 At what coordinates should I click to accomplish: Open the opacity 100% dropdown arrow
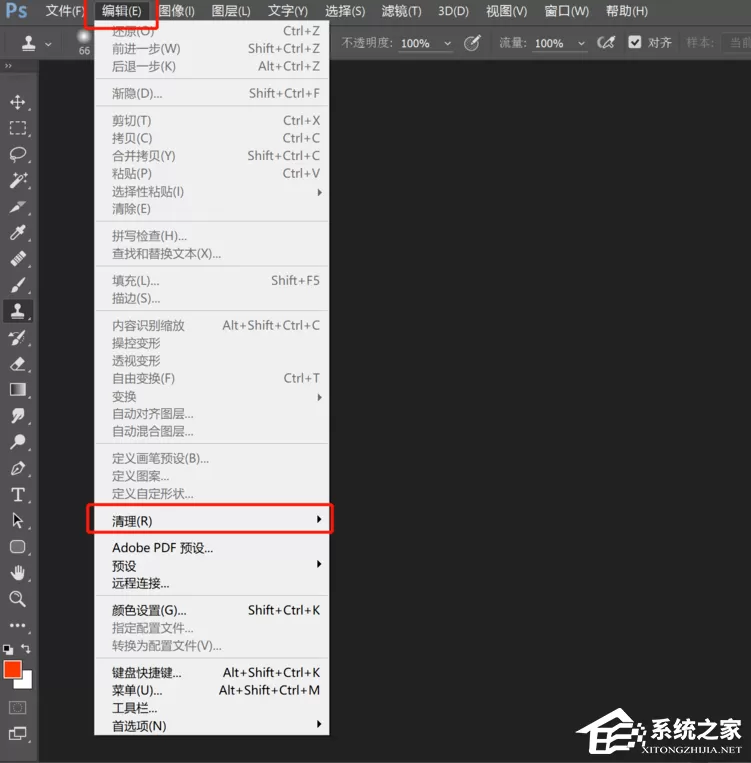tap(447, 43)
